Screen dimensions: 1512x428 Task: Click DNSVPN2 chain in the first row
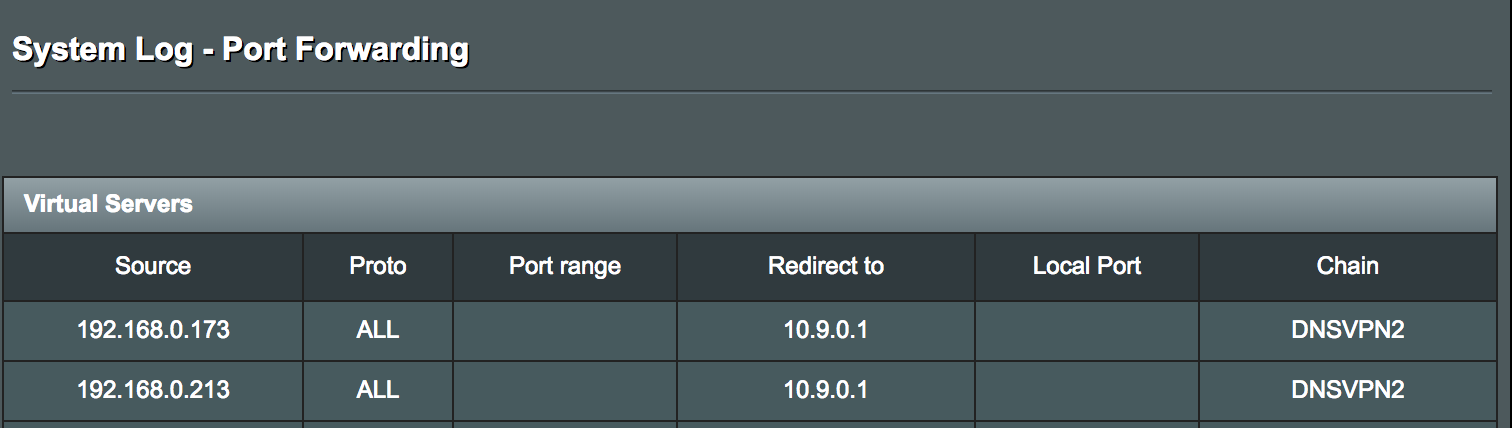pyautogui.click(x=1348, y=330)
